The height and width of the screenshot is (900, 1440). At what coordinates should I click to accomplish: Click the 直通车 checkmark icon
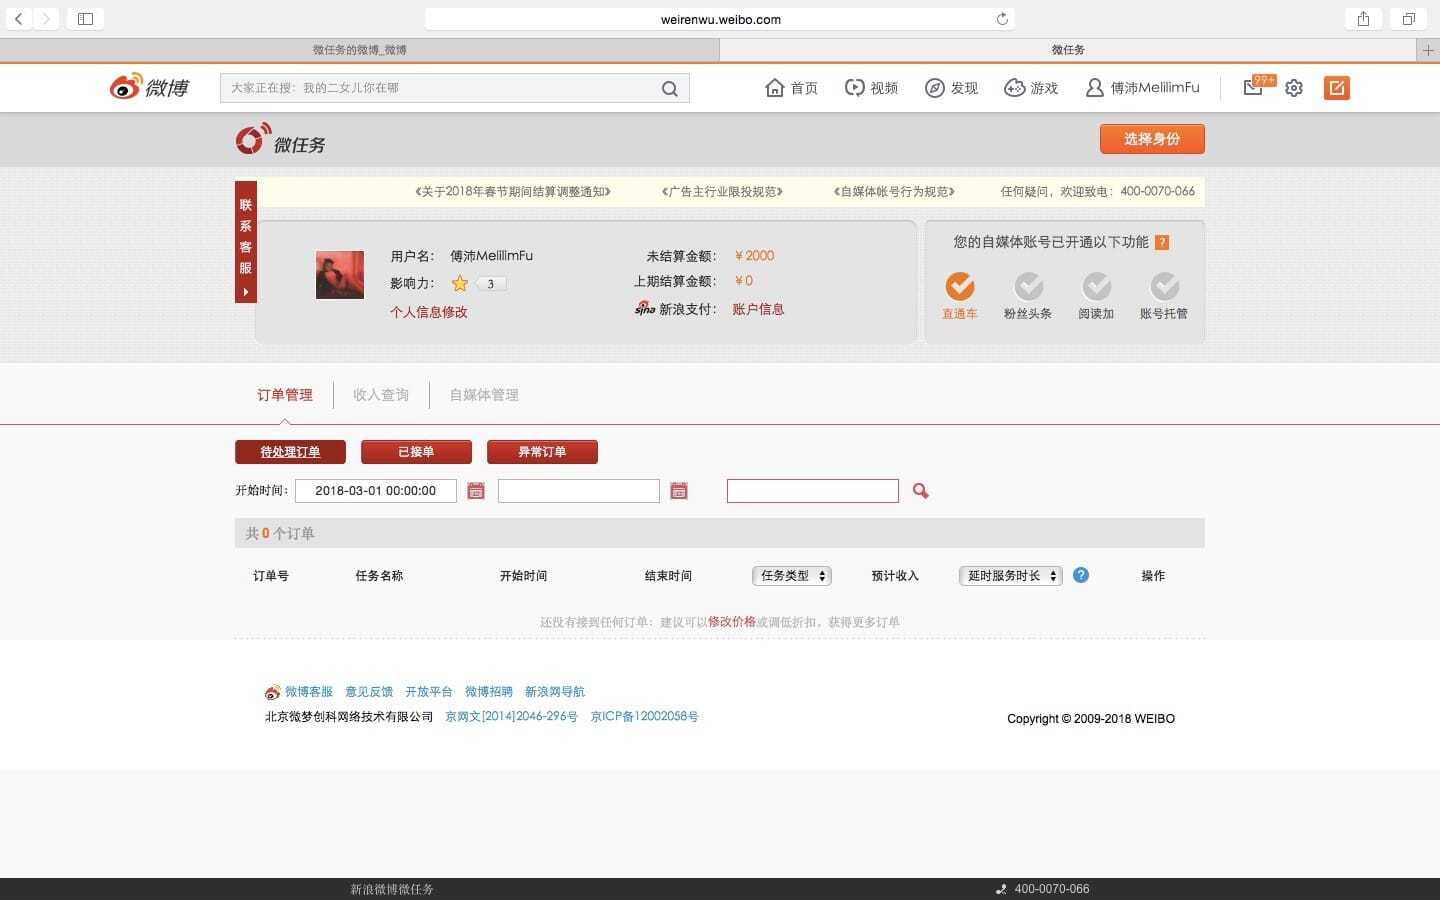960,287
